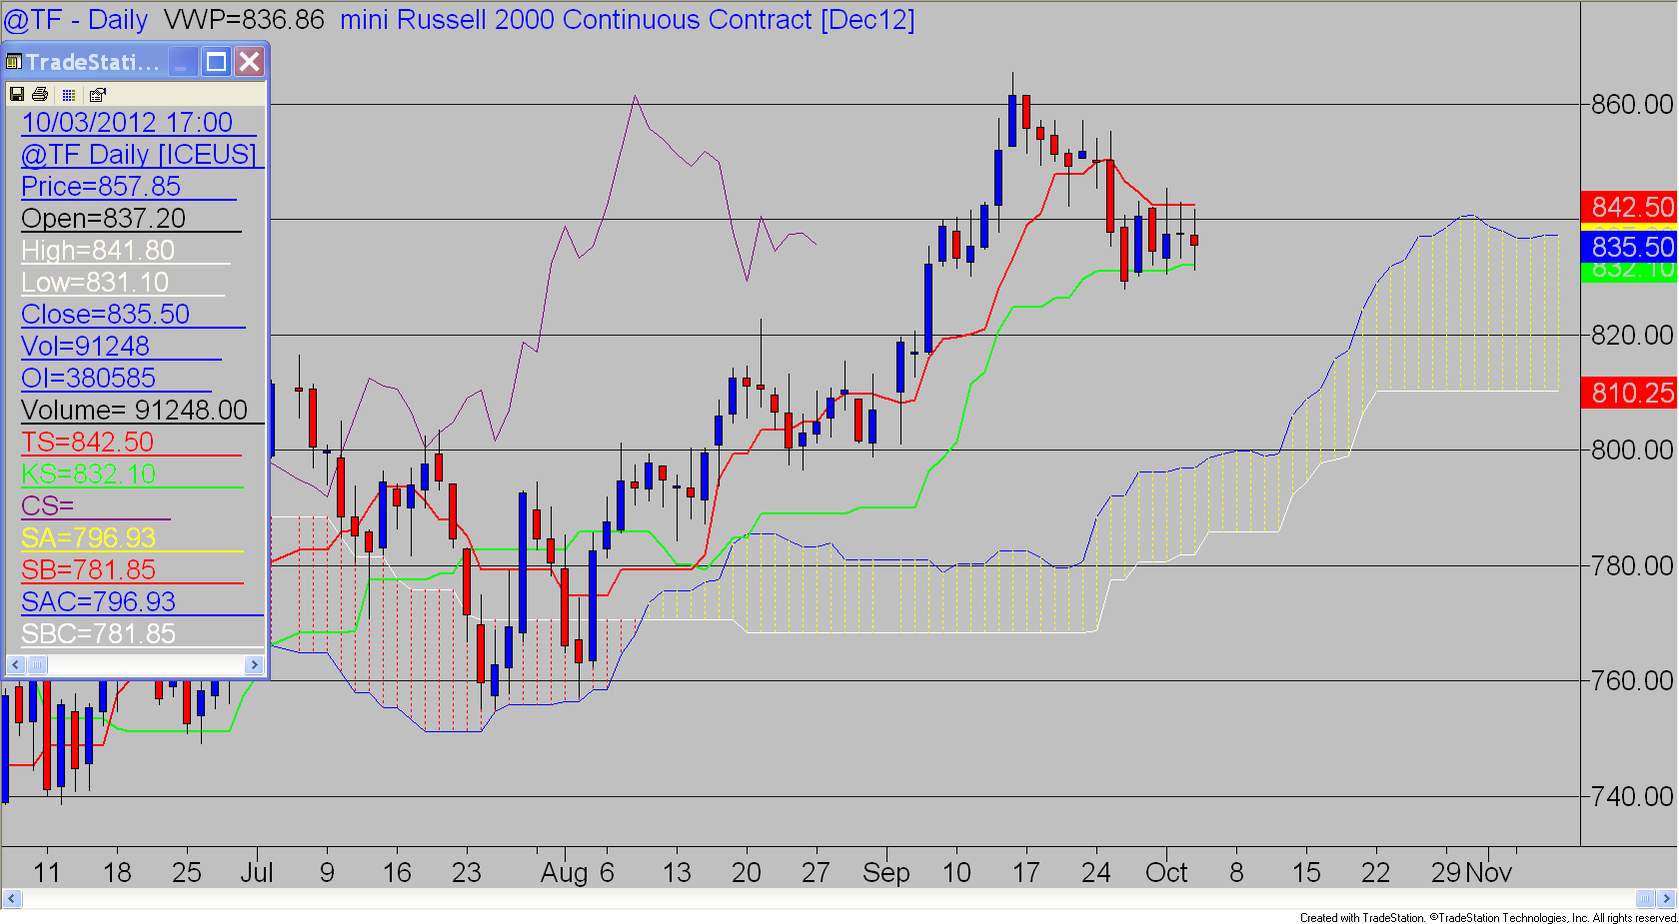Select the "SBC=781.85" row

tap(142, 634)
